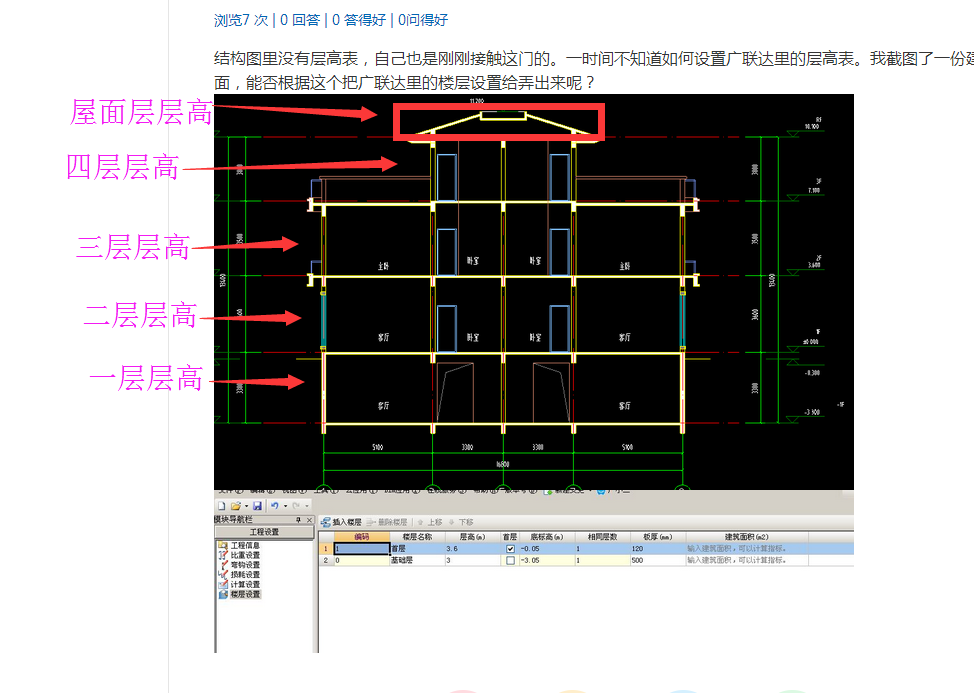Toggle the 首层 checkbox in the 基础层 row
This screenshot has width=974, height=693.
(510, 560)
